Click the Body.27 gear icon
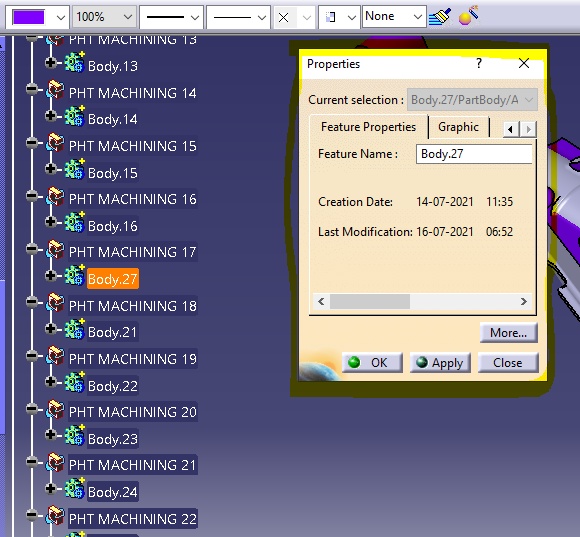Image resolution: width=580 pixels, height=537 pixels. coord(75,274)
